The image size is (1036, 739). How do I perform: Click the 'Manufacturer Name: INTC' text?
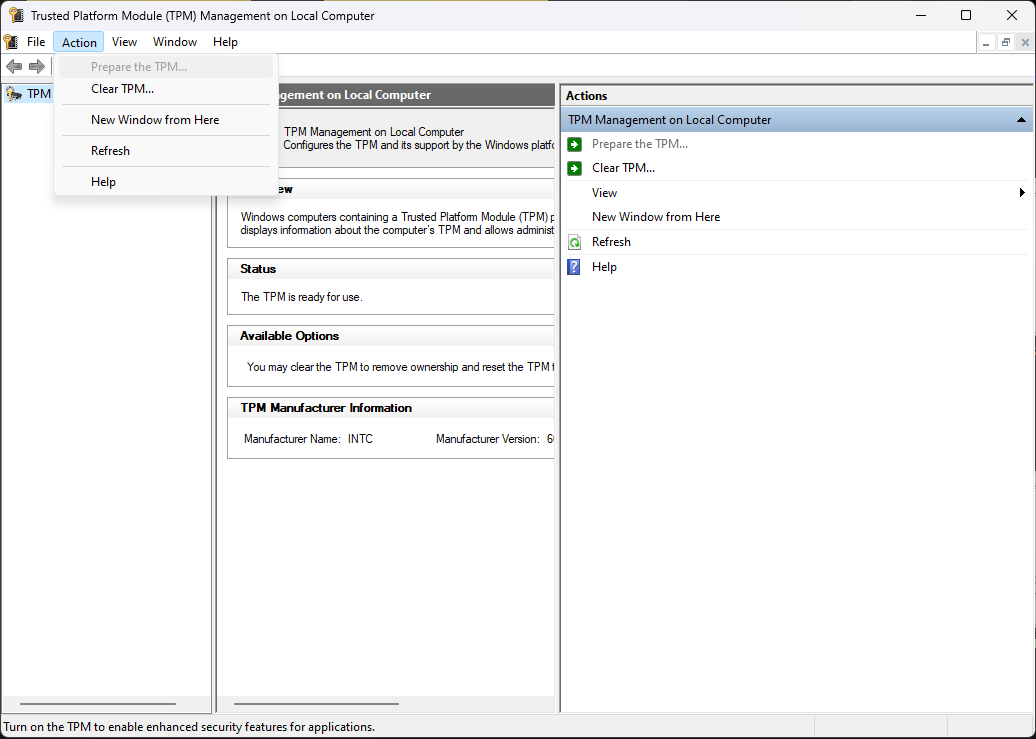click(308, 439)
